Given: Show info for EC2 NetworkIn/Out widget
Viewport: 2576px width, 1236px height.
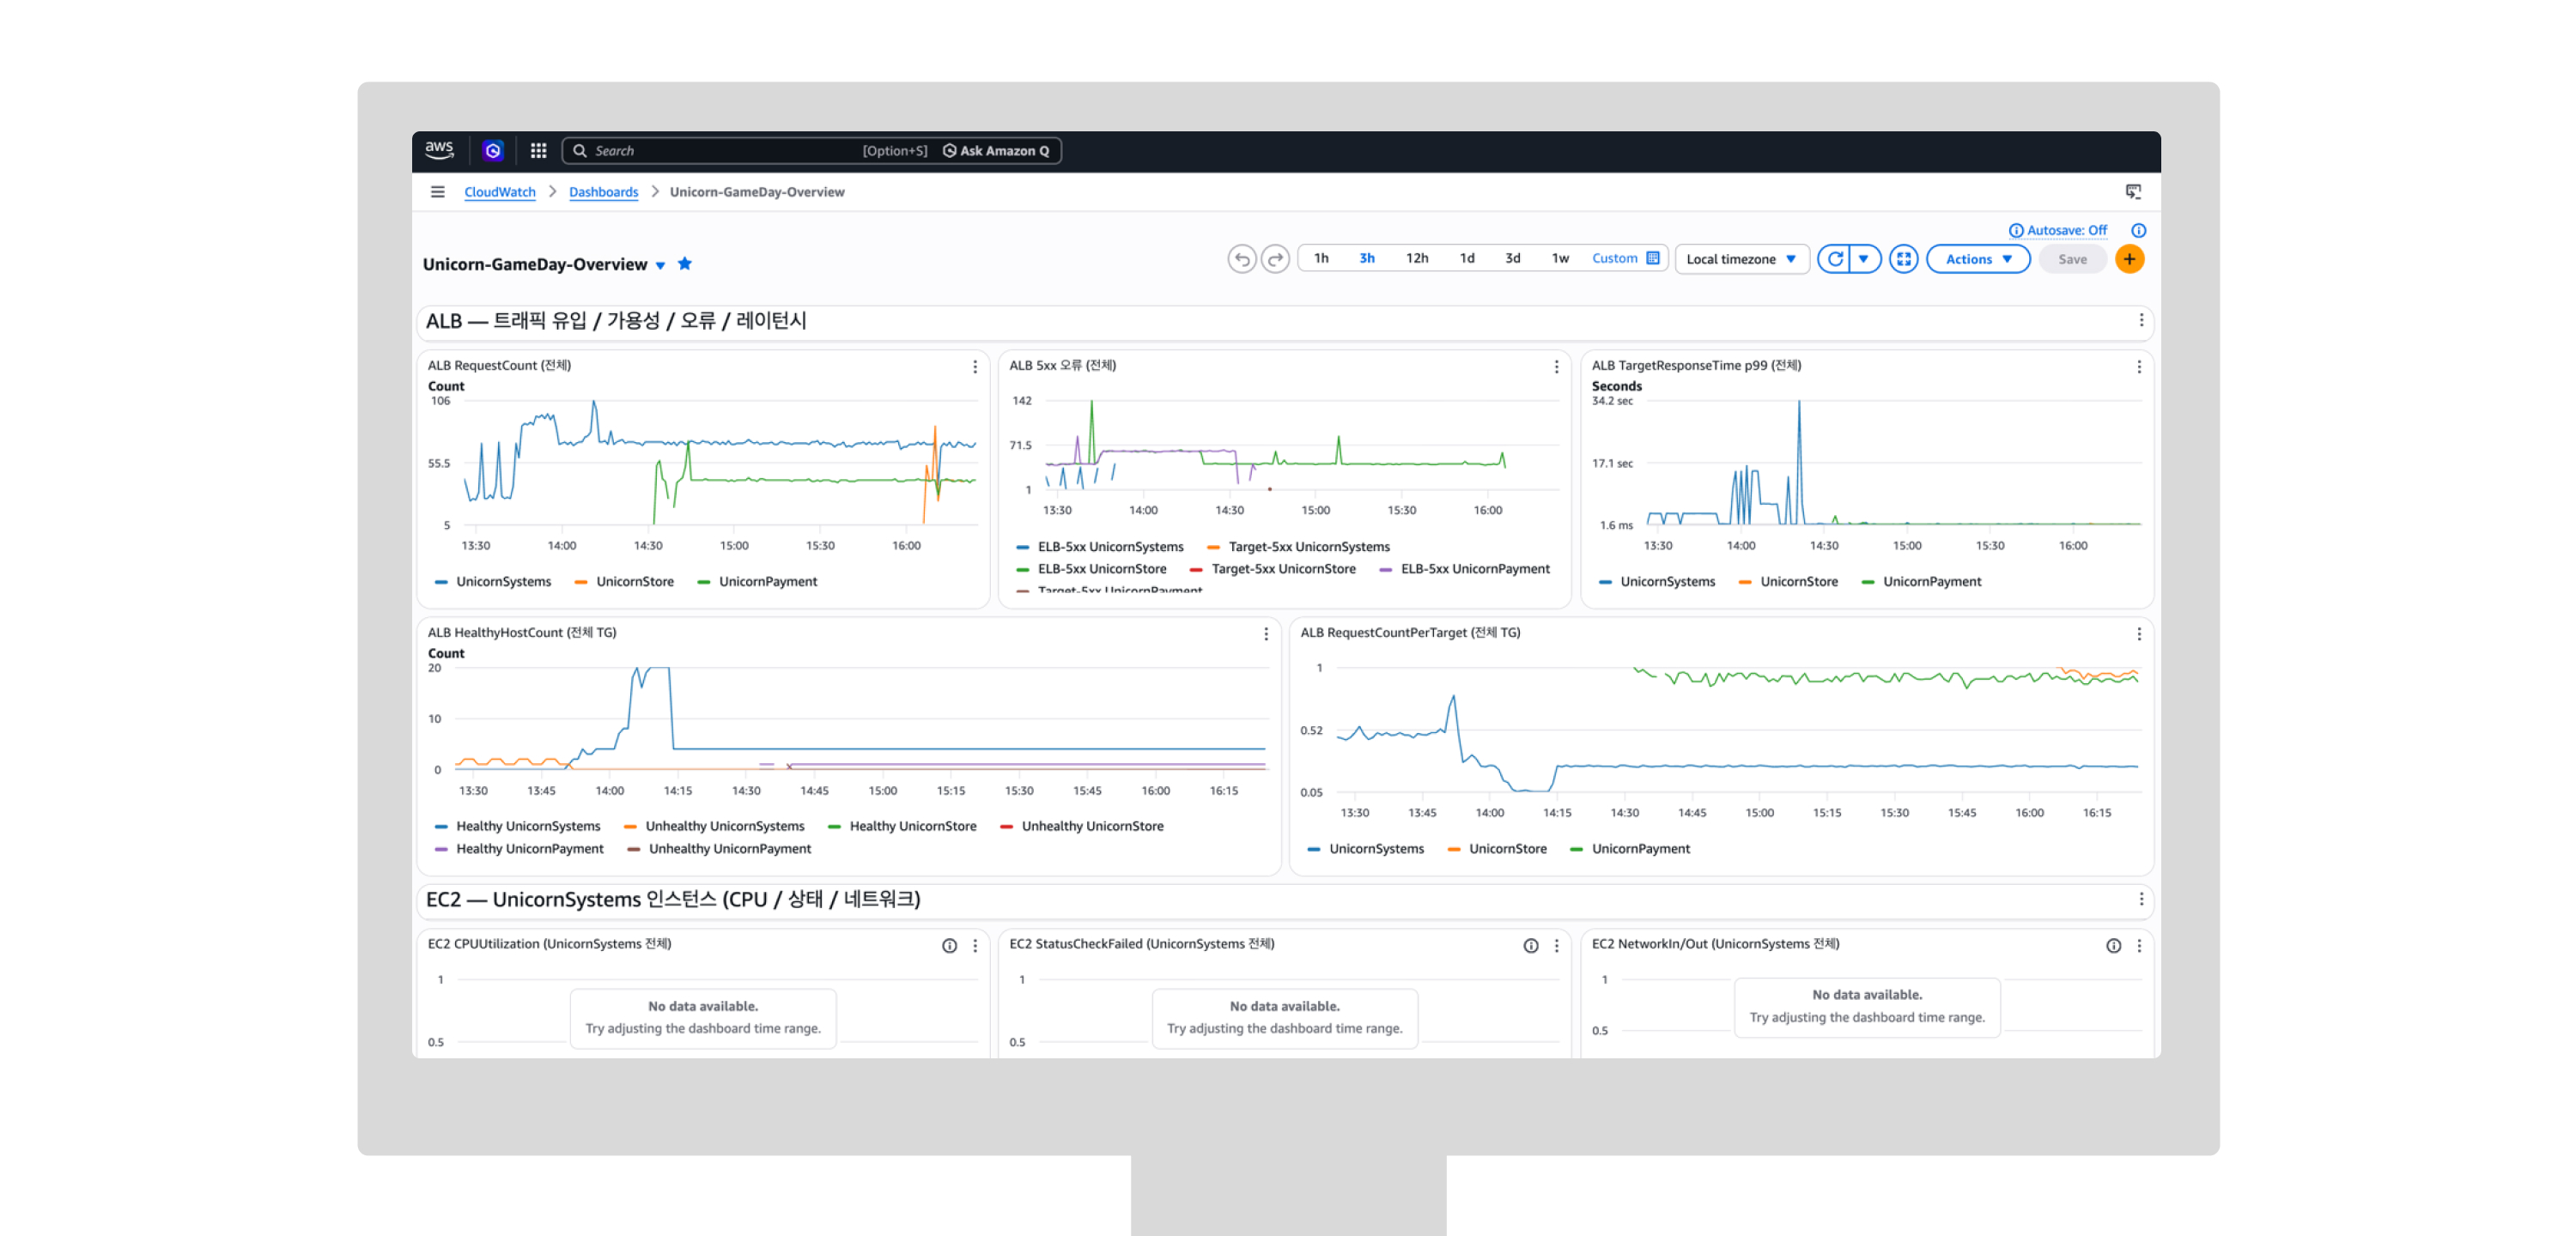Looking at the screenshot, I should pyautogui.click(x=2113, y=946).
